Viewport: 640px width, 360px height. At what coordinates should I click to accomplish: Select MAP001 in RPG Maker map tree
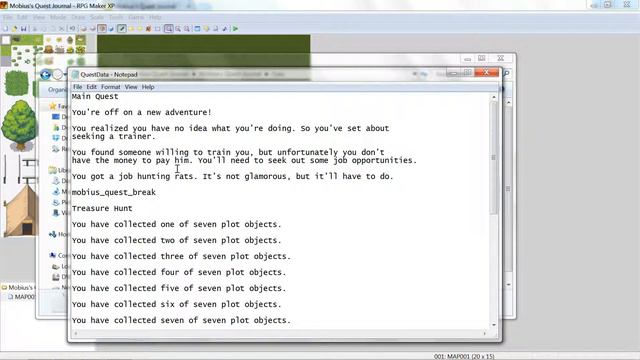22,297
